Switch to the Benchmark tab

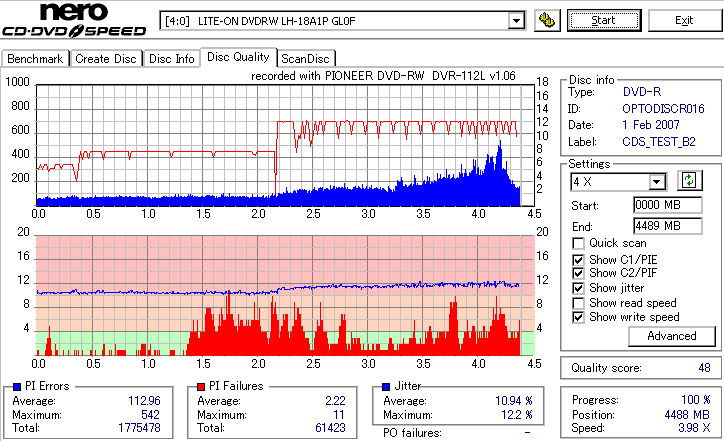(x=35, y=59)
